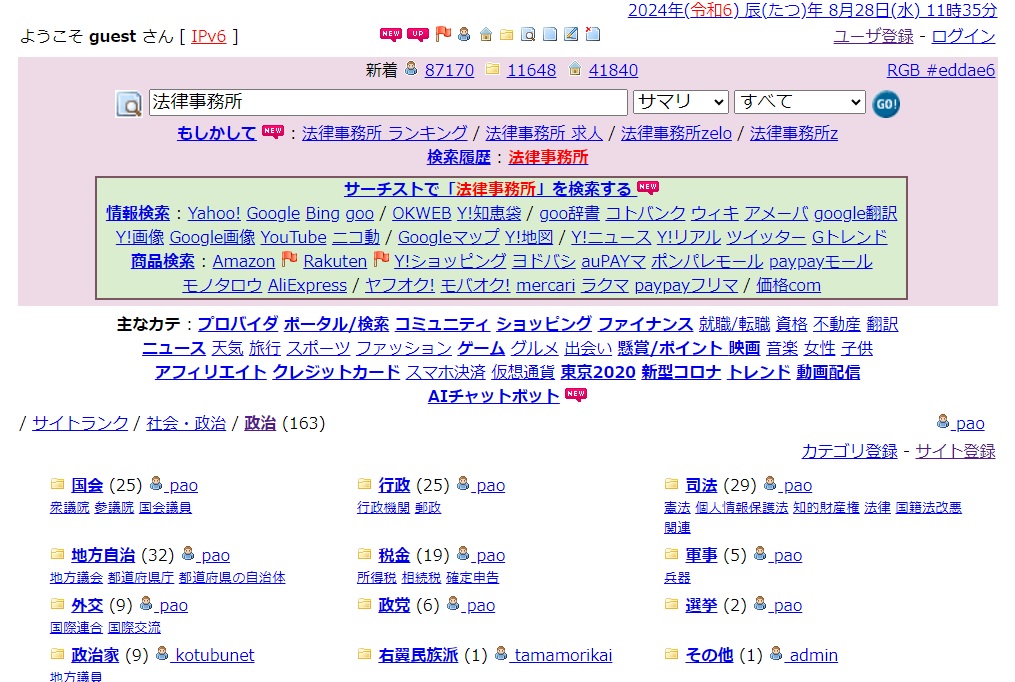
Task: Click the house icon in top toolbar
Action: click(x=486, y=35)
